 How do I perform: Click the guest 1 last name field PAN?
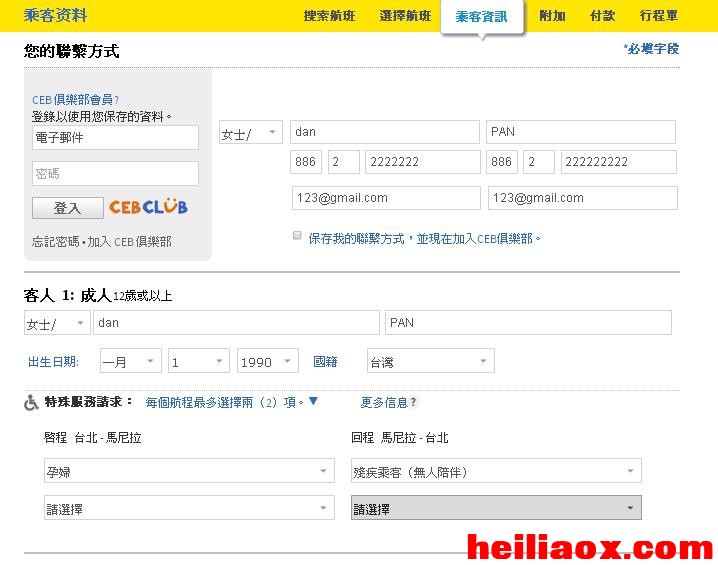528,323
